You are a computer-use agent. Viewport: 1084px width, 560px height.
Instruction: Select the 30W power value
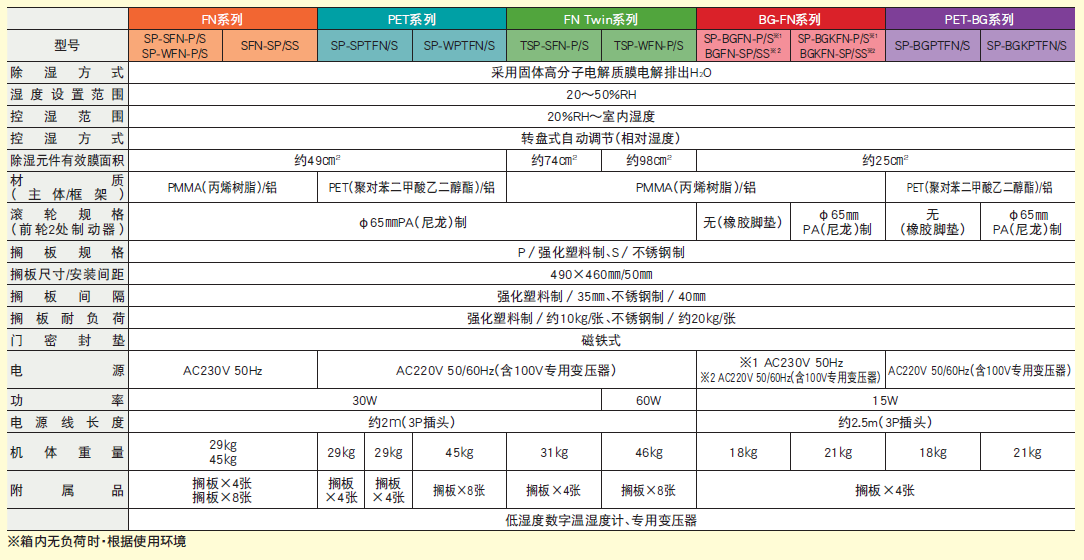[x=365, y=400]
